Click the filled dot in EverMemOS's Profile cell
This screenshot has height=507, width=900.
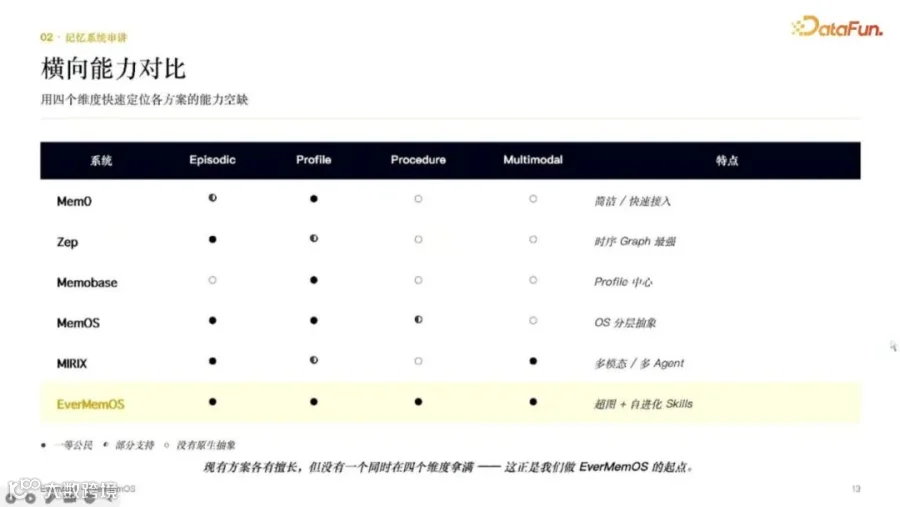click(x=313, y=402)
